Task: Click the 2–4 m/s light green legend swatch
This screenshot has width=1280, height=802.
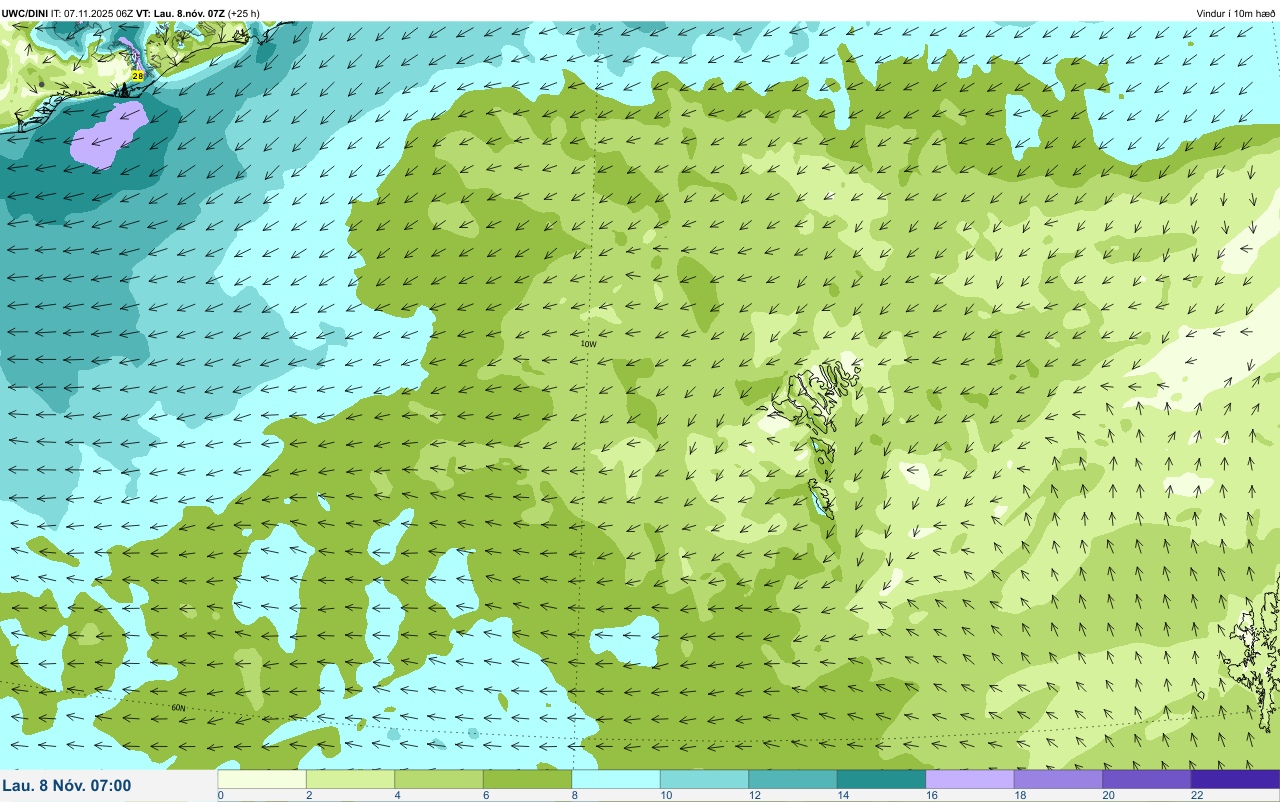Action: 350,779
